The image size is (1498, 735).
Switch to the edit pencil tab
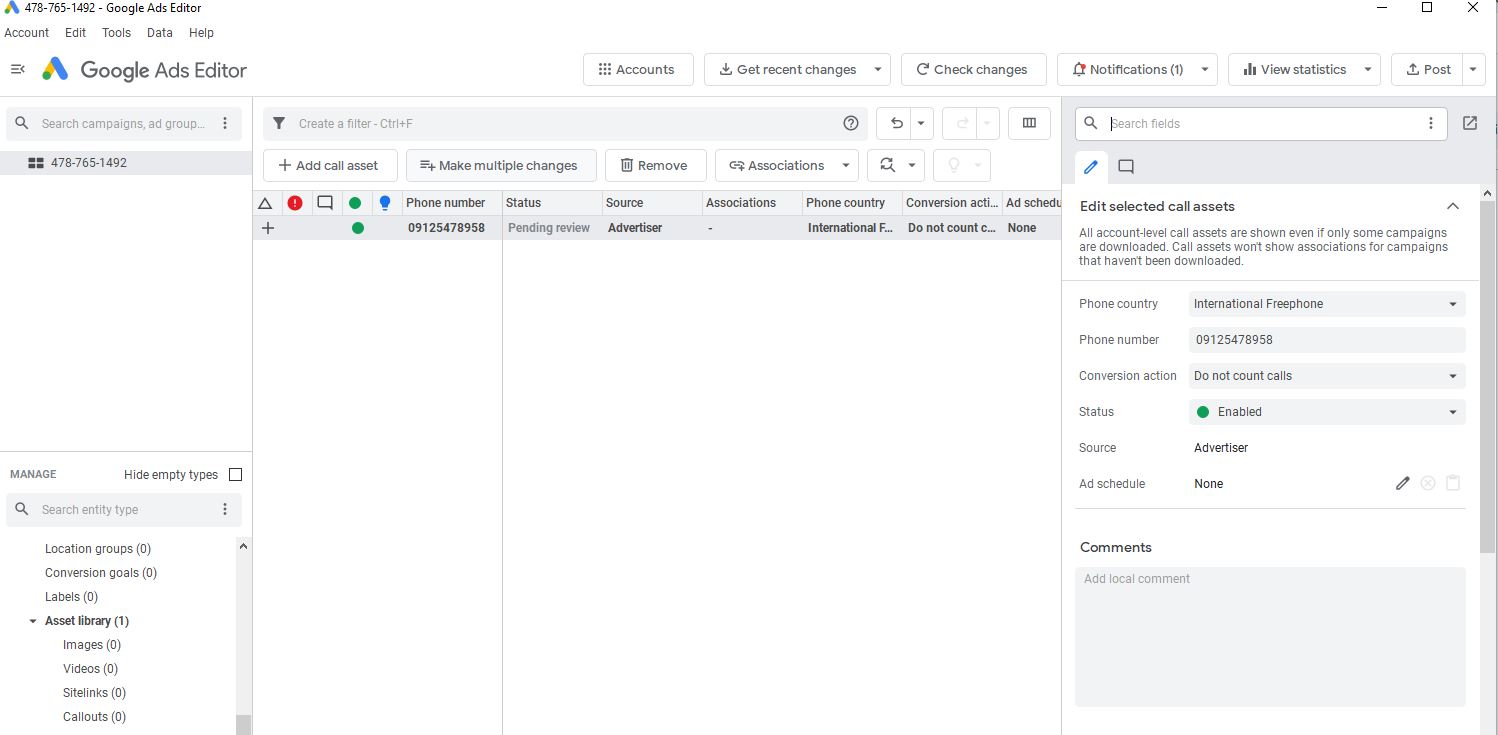click(1091, 167)
